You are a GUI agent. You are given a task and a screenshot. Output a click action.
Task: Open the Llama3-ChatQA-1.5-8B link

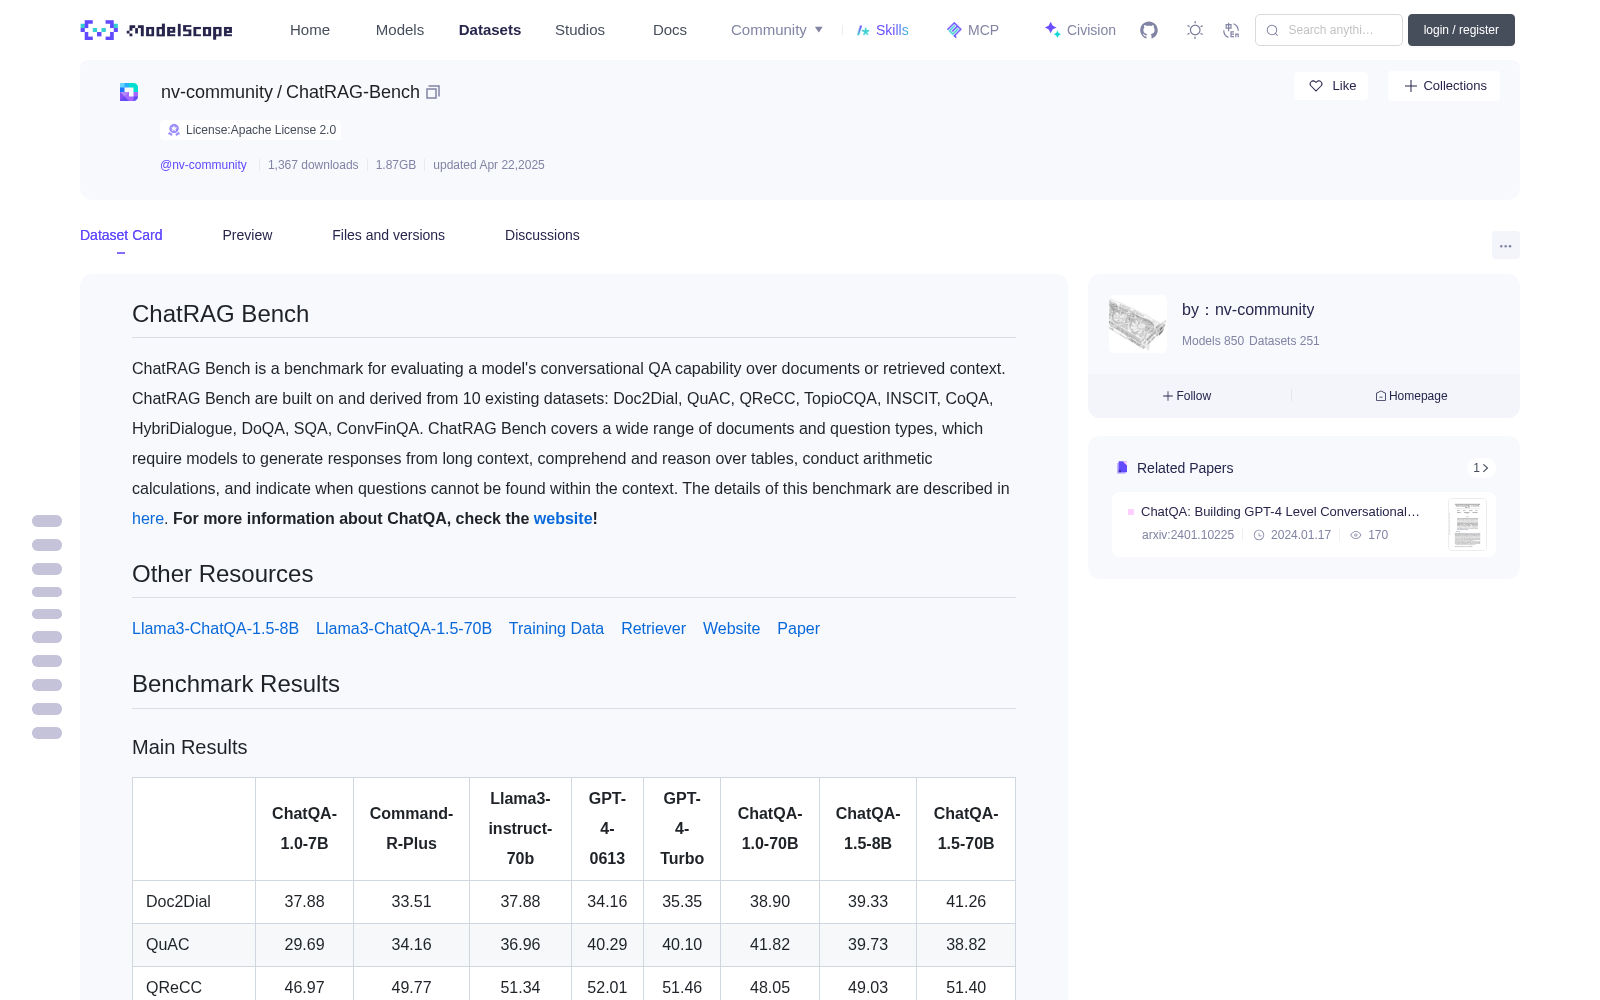215,628
